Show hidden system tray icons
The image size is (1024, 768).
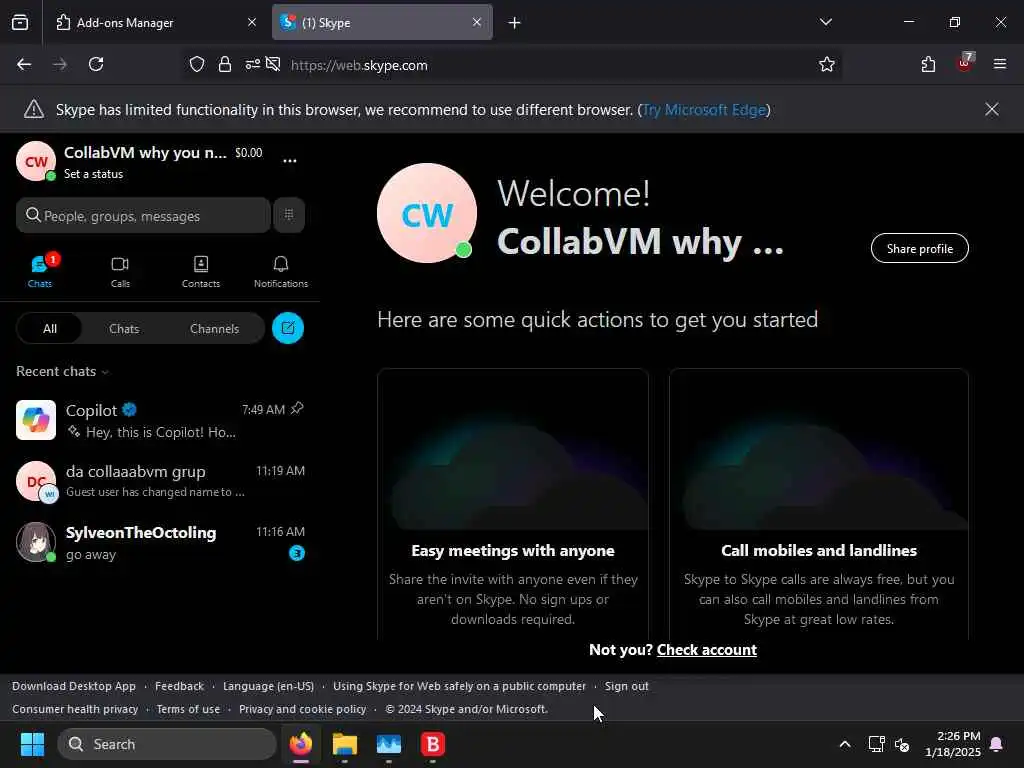pos(844,744)
